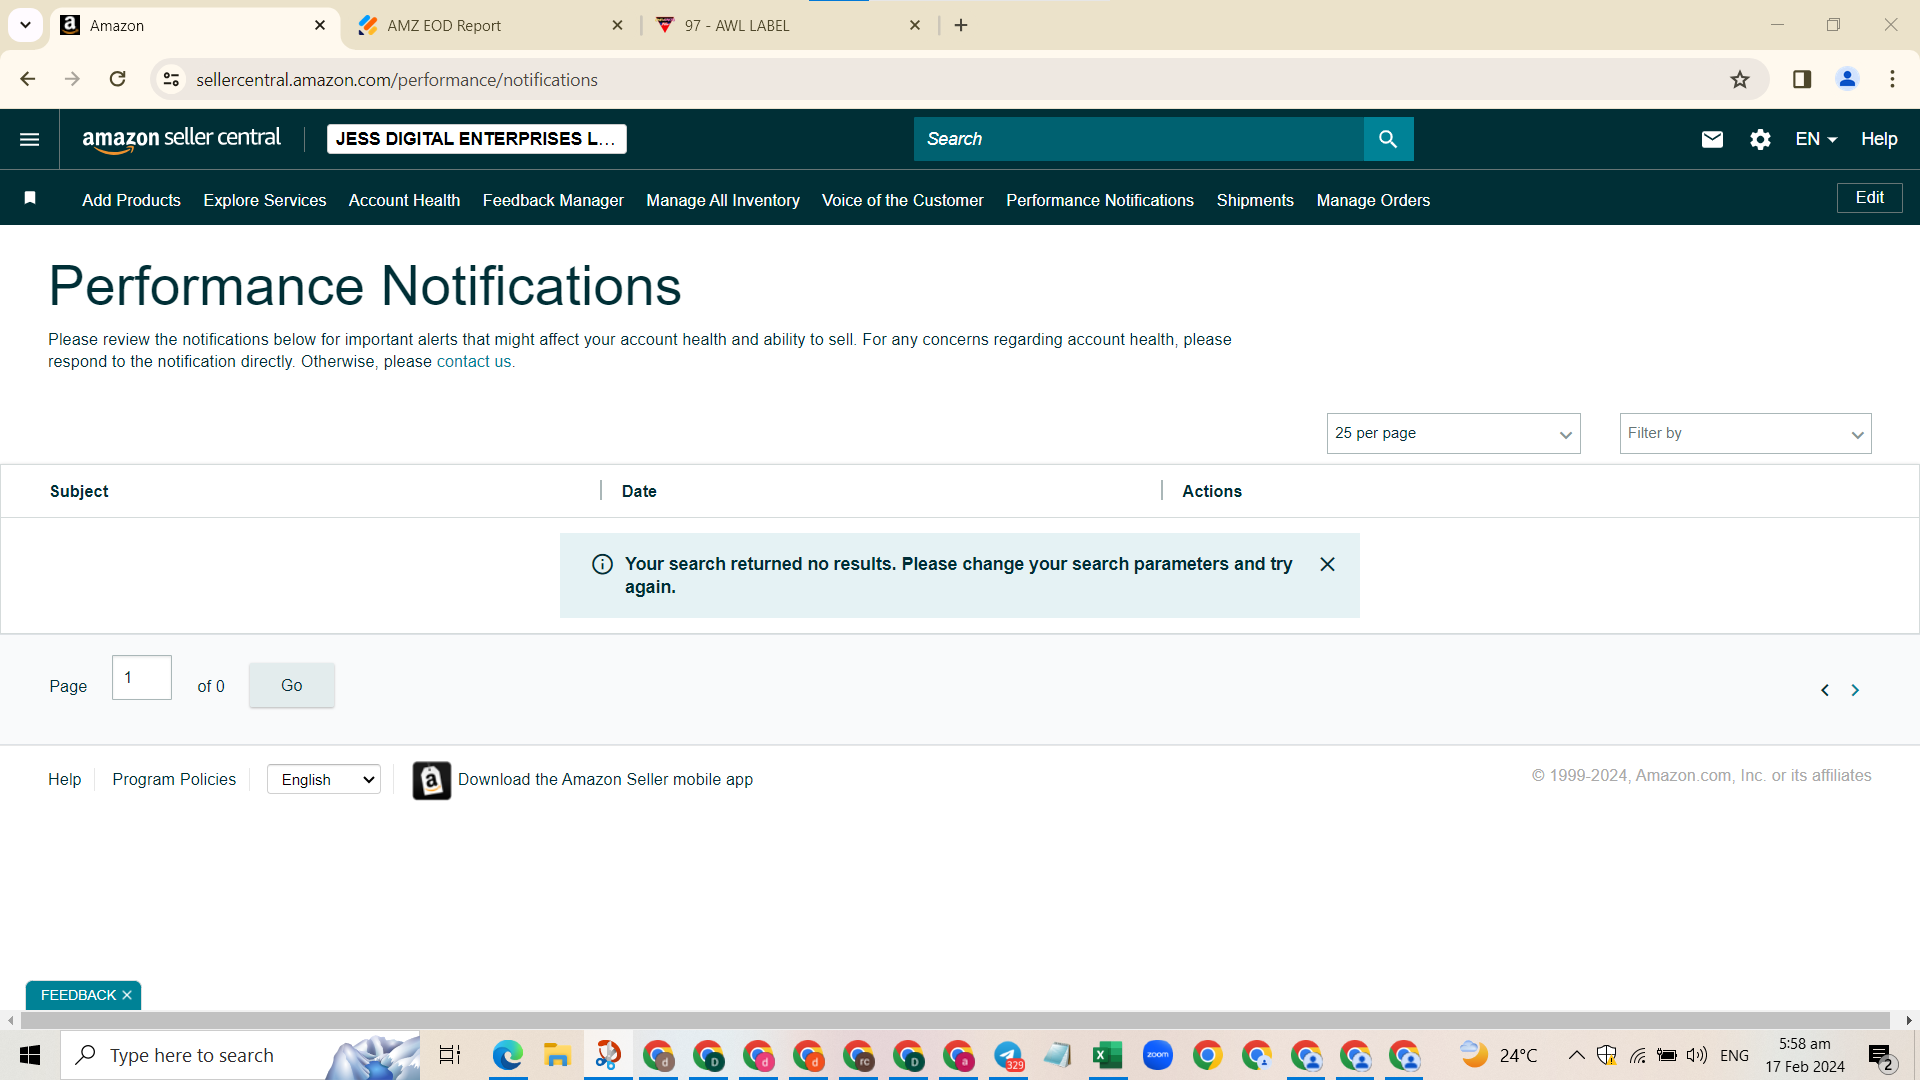
Task: Open the footer Help link
Action: [64, 779]
